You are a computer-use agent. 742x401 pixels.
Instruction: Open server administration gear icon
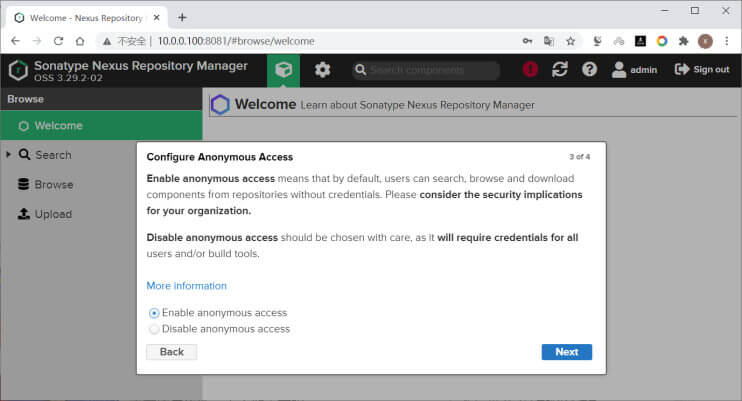(322, 70)
